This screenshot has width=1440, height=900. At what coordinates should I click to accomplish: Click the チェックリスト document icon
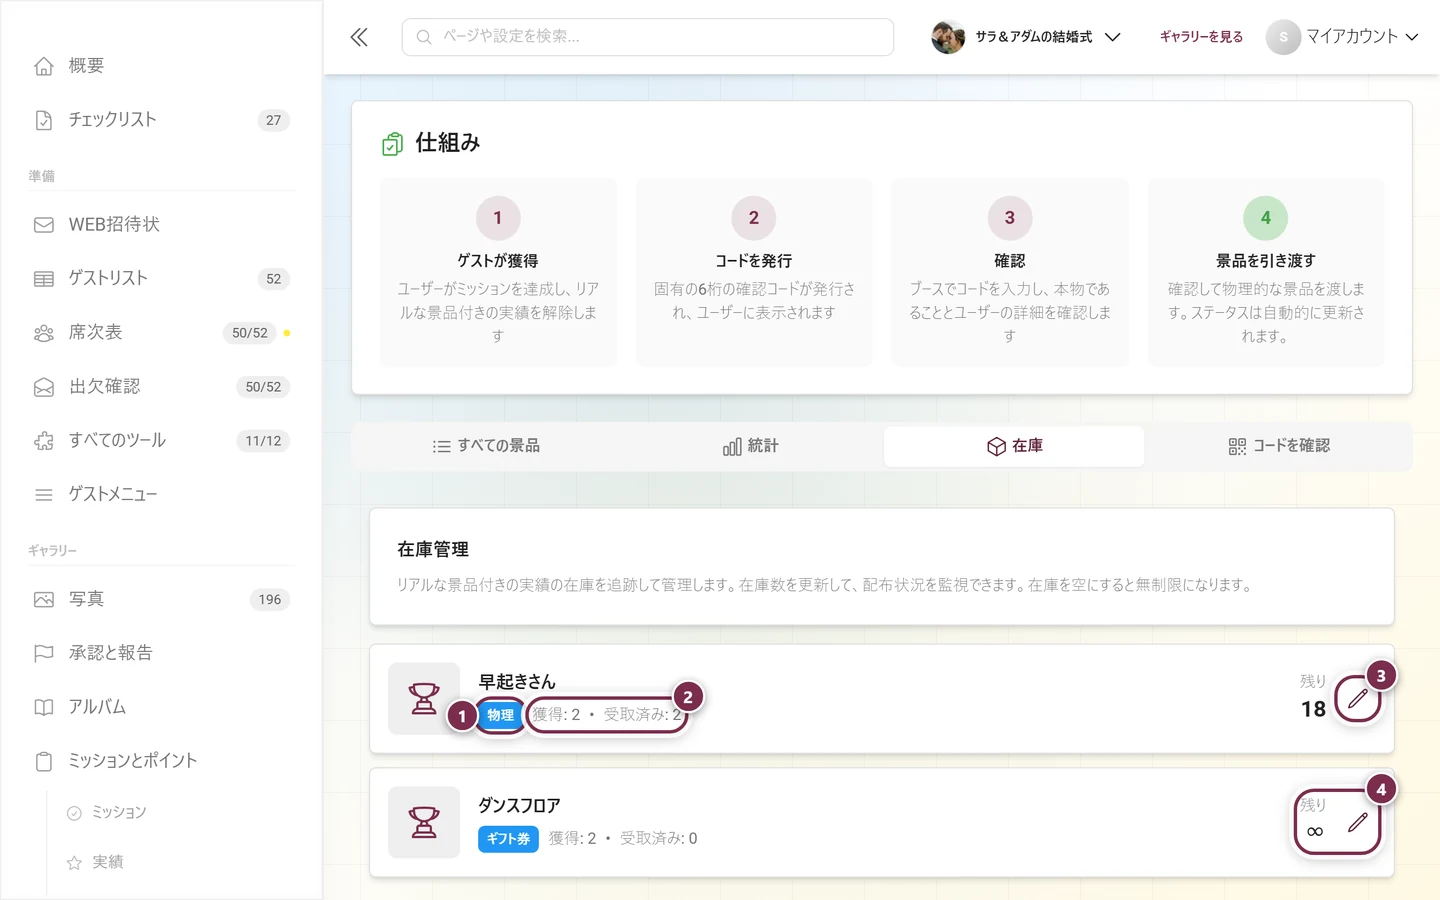click(44, 120)
